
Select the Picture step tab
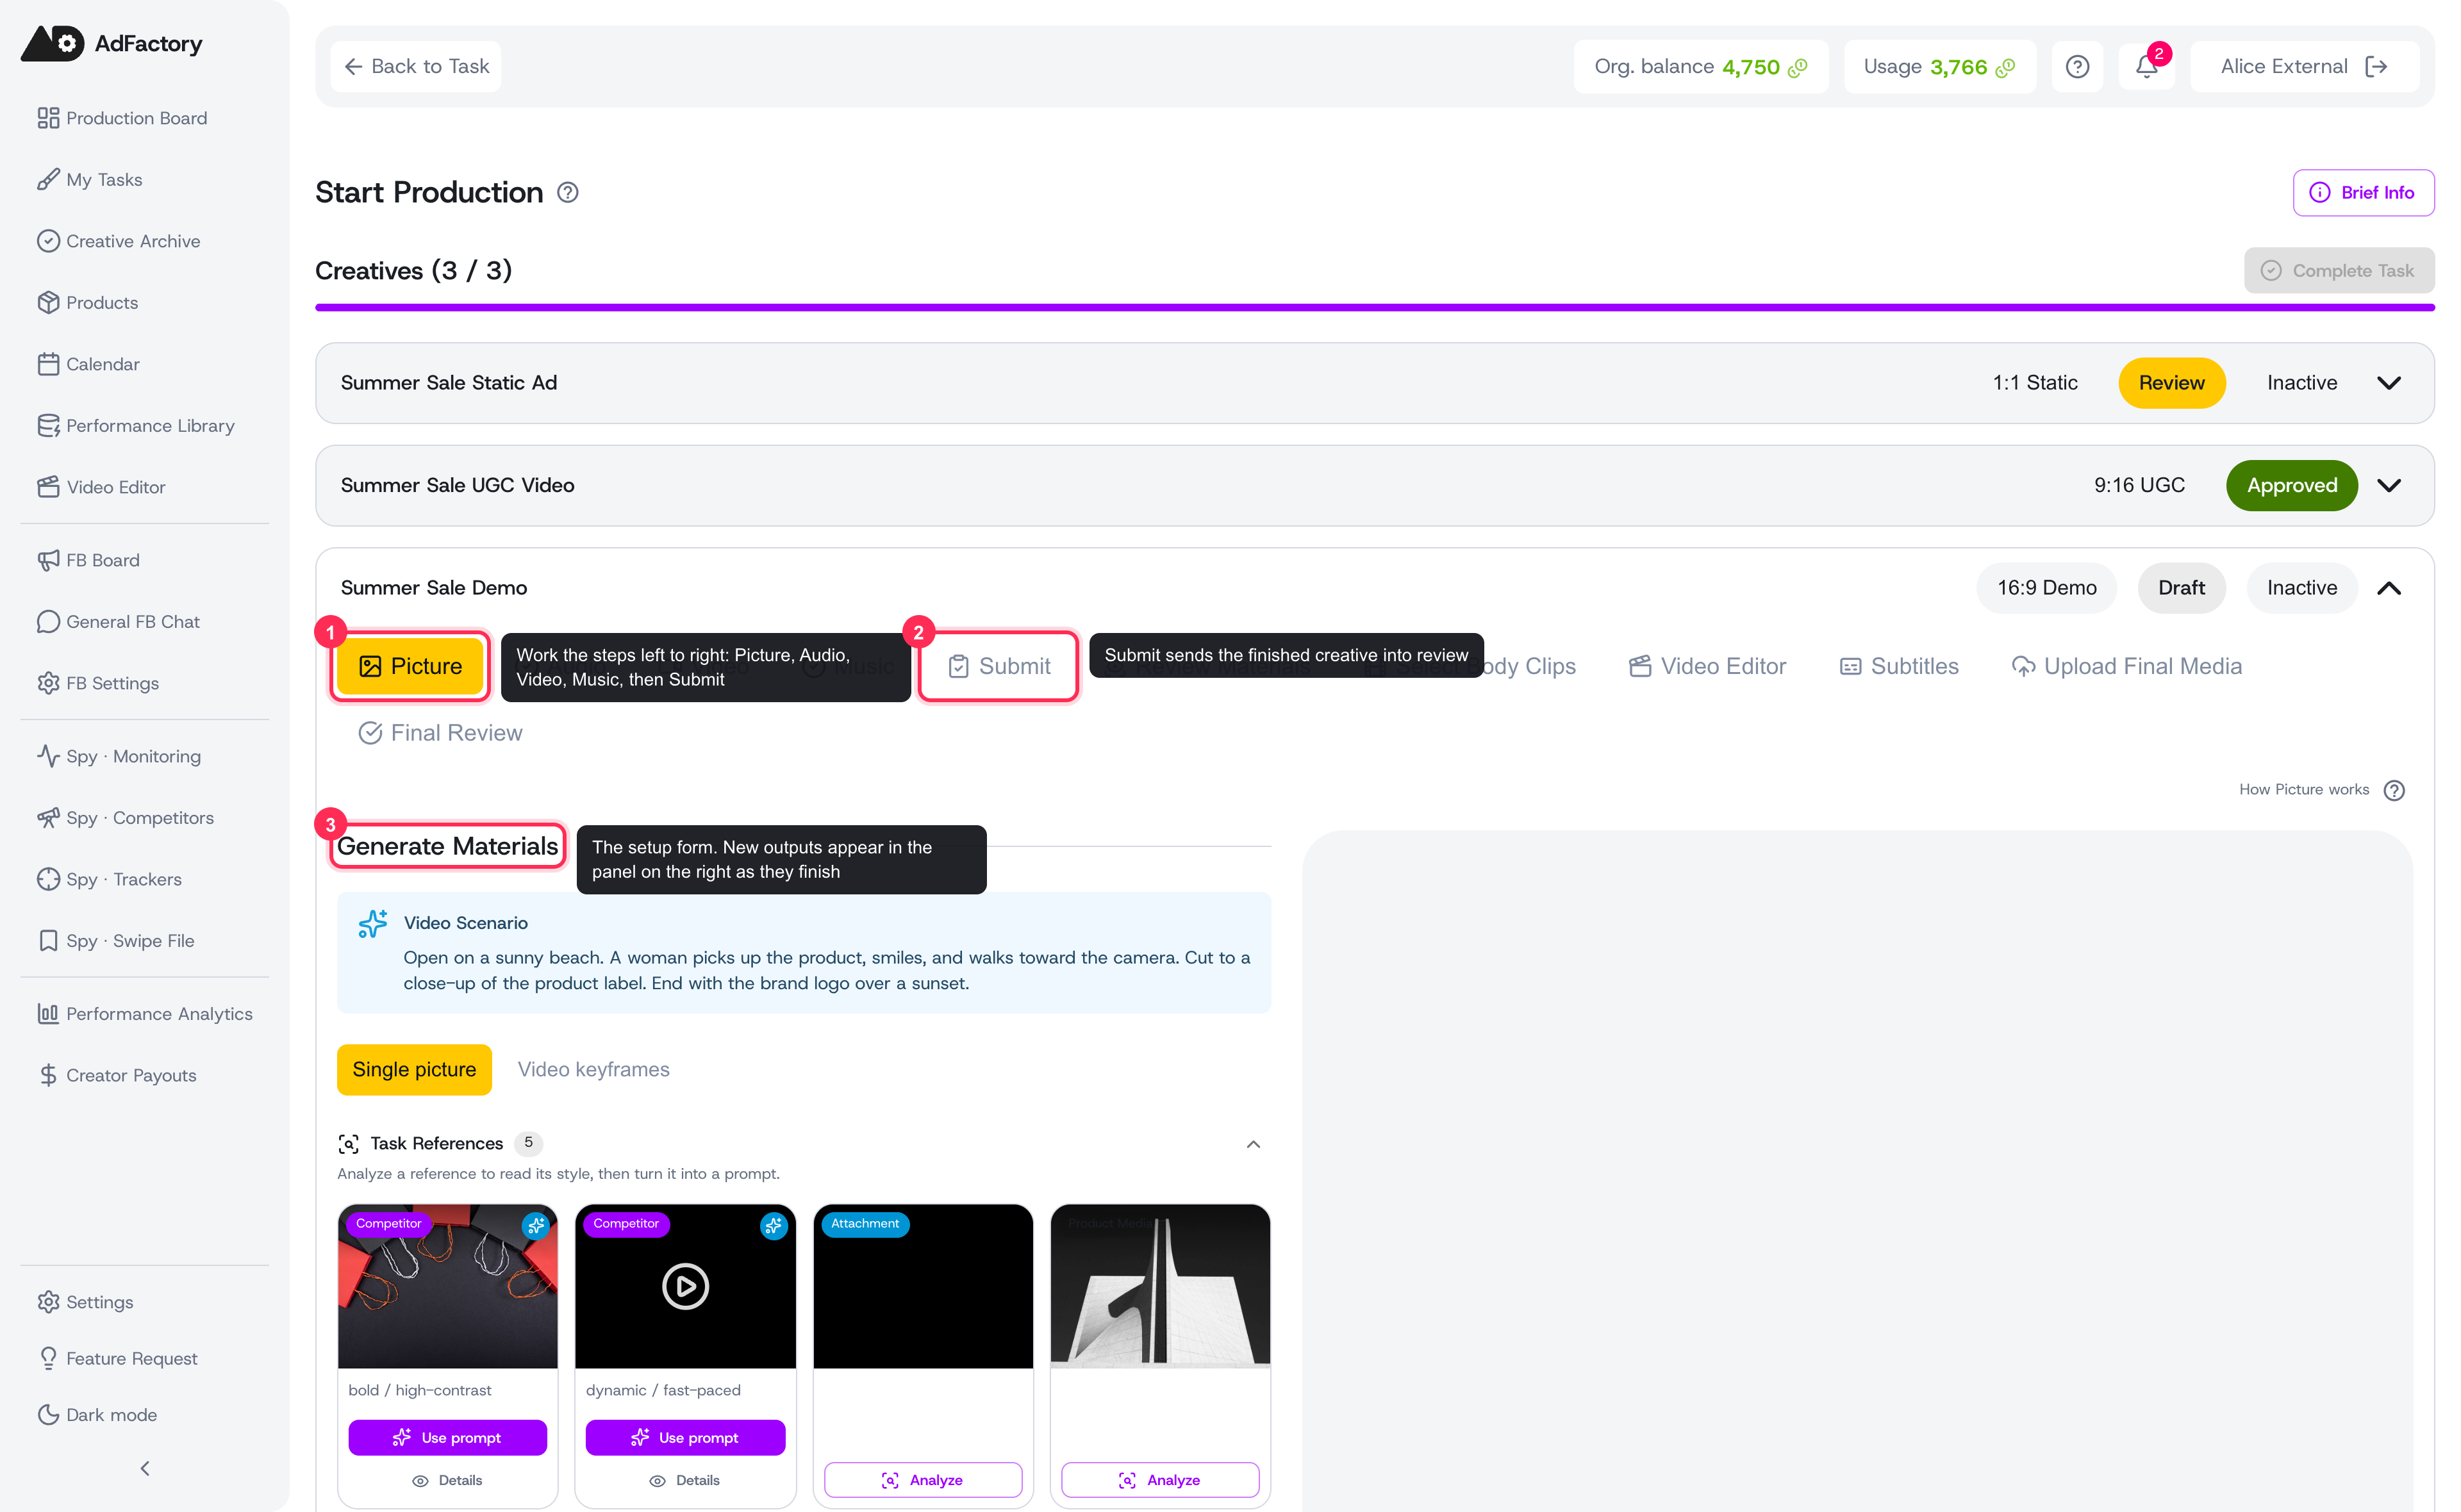coord(410,666)
